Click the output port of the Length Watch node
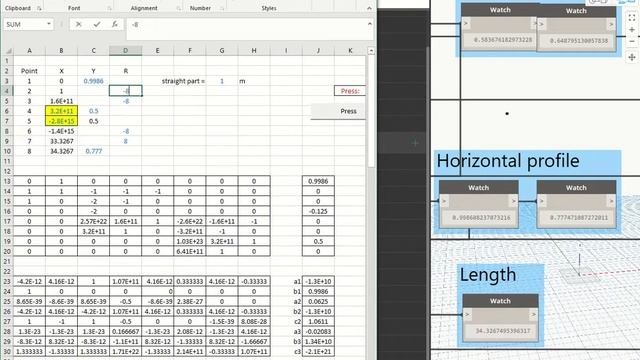Screen dimensions: 640x360 [533, 314]
